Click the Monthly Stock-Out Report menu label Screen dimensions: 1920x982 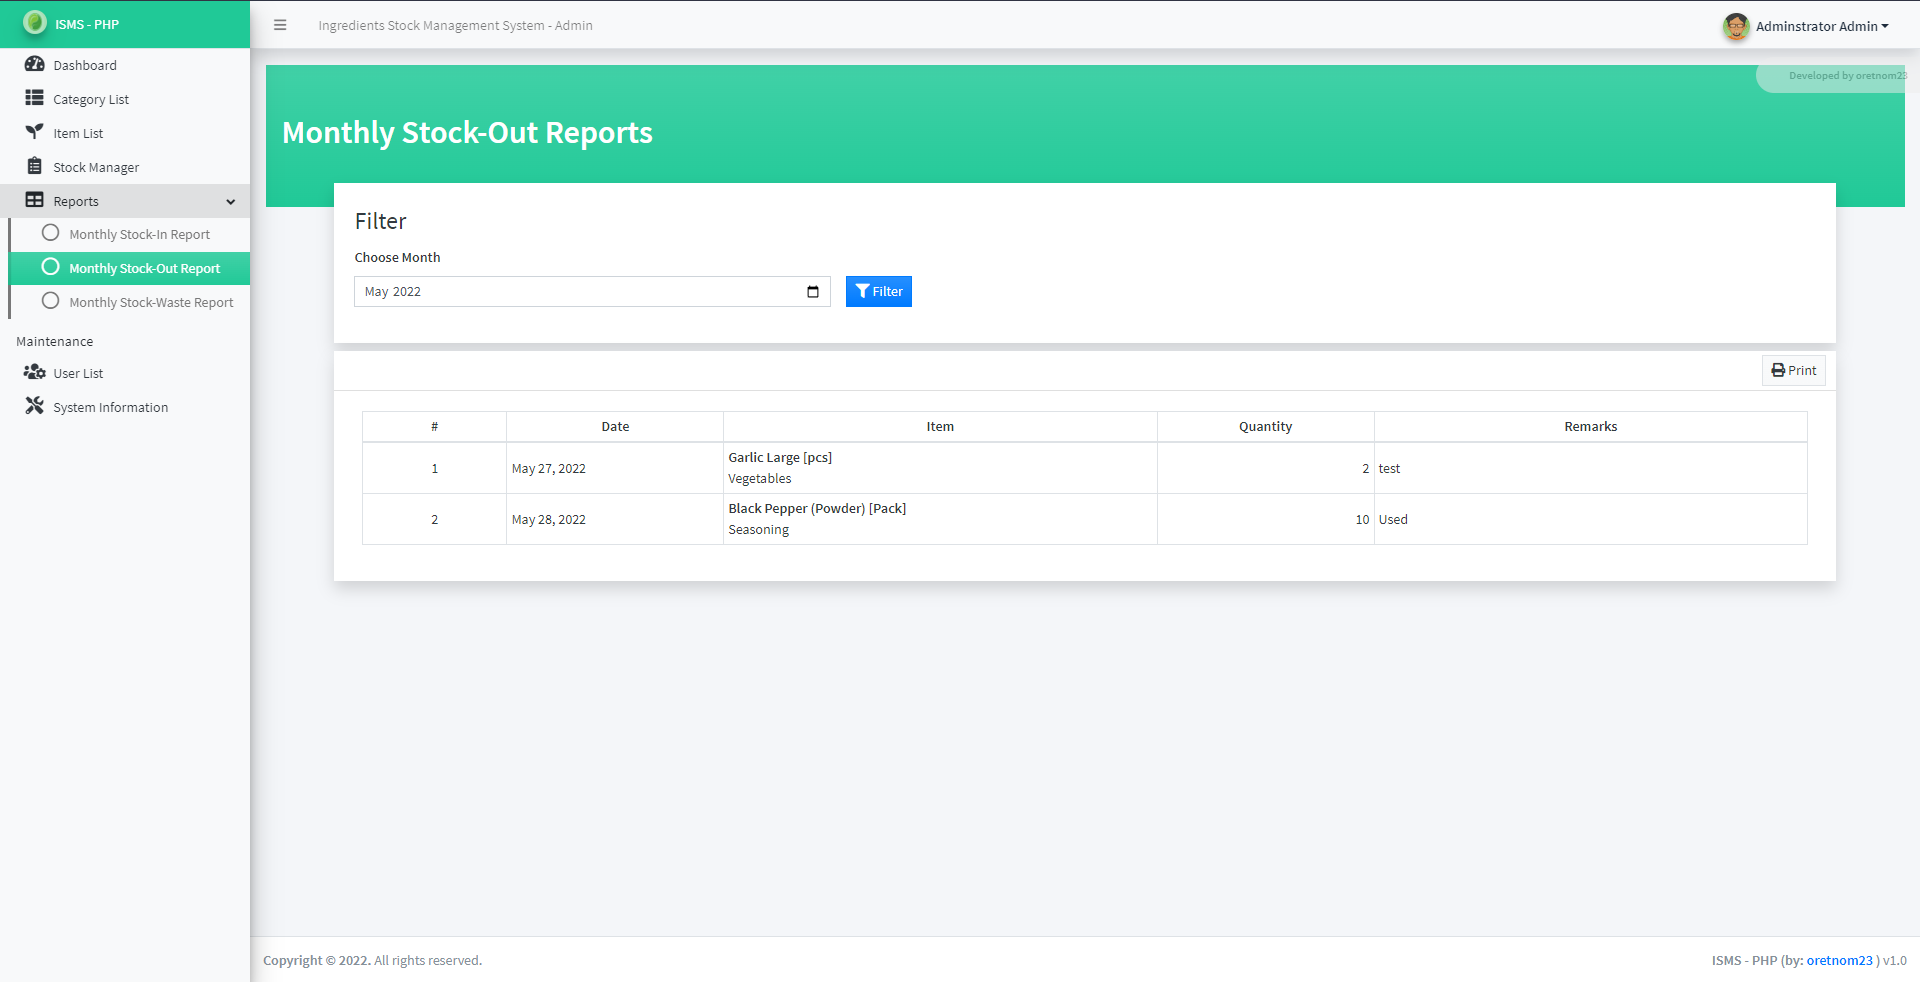coord(145,268)
